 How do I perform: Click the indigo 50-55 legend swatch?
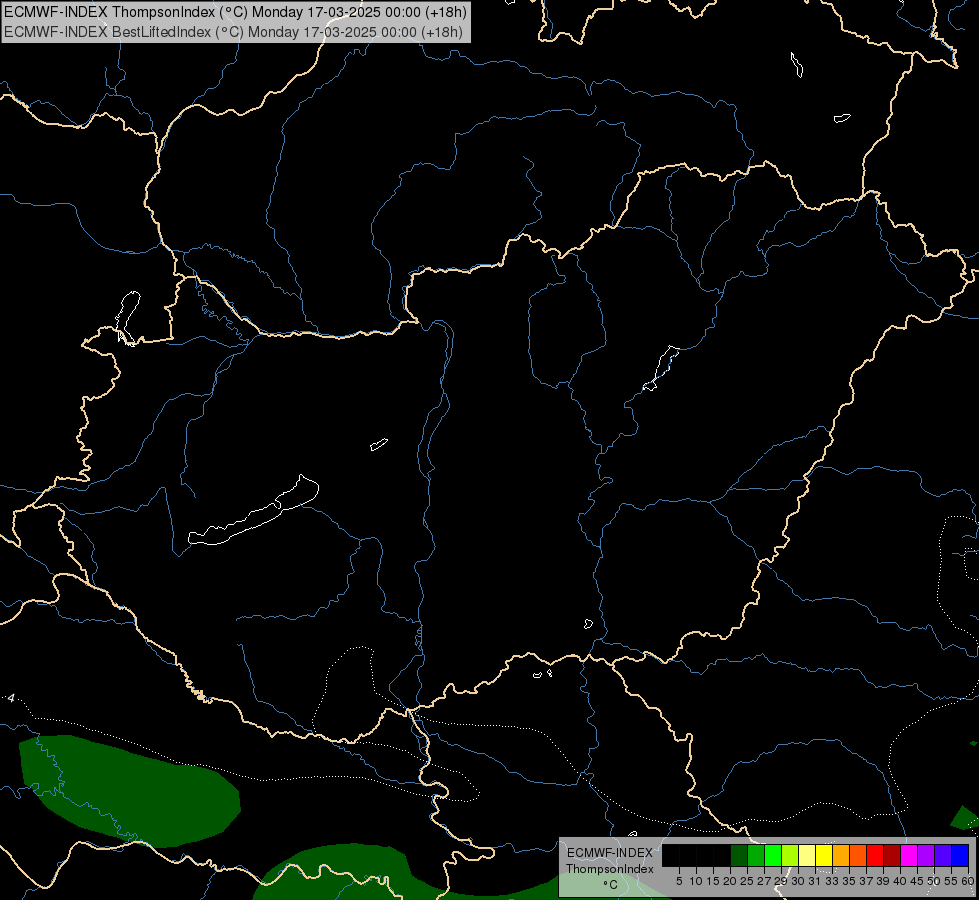(943, 855)
